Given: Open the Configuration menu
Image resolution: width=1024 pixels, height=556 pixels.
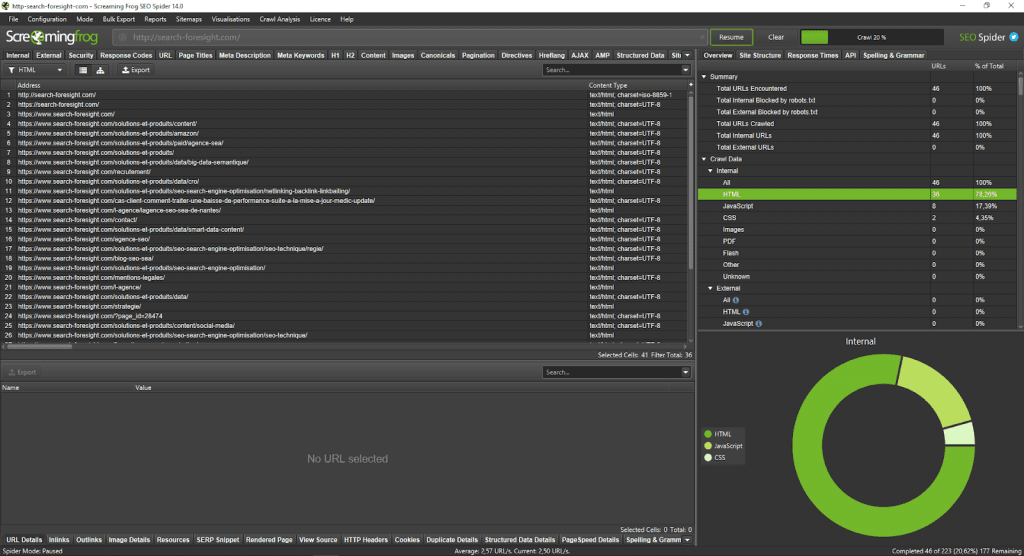Looking at the screenshot, I should tap(47, 19).
